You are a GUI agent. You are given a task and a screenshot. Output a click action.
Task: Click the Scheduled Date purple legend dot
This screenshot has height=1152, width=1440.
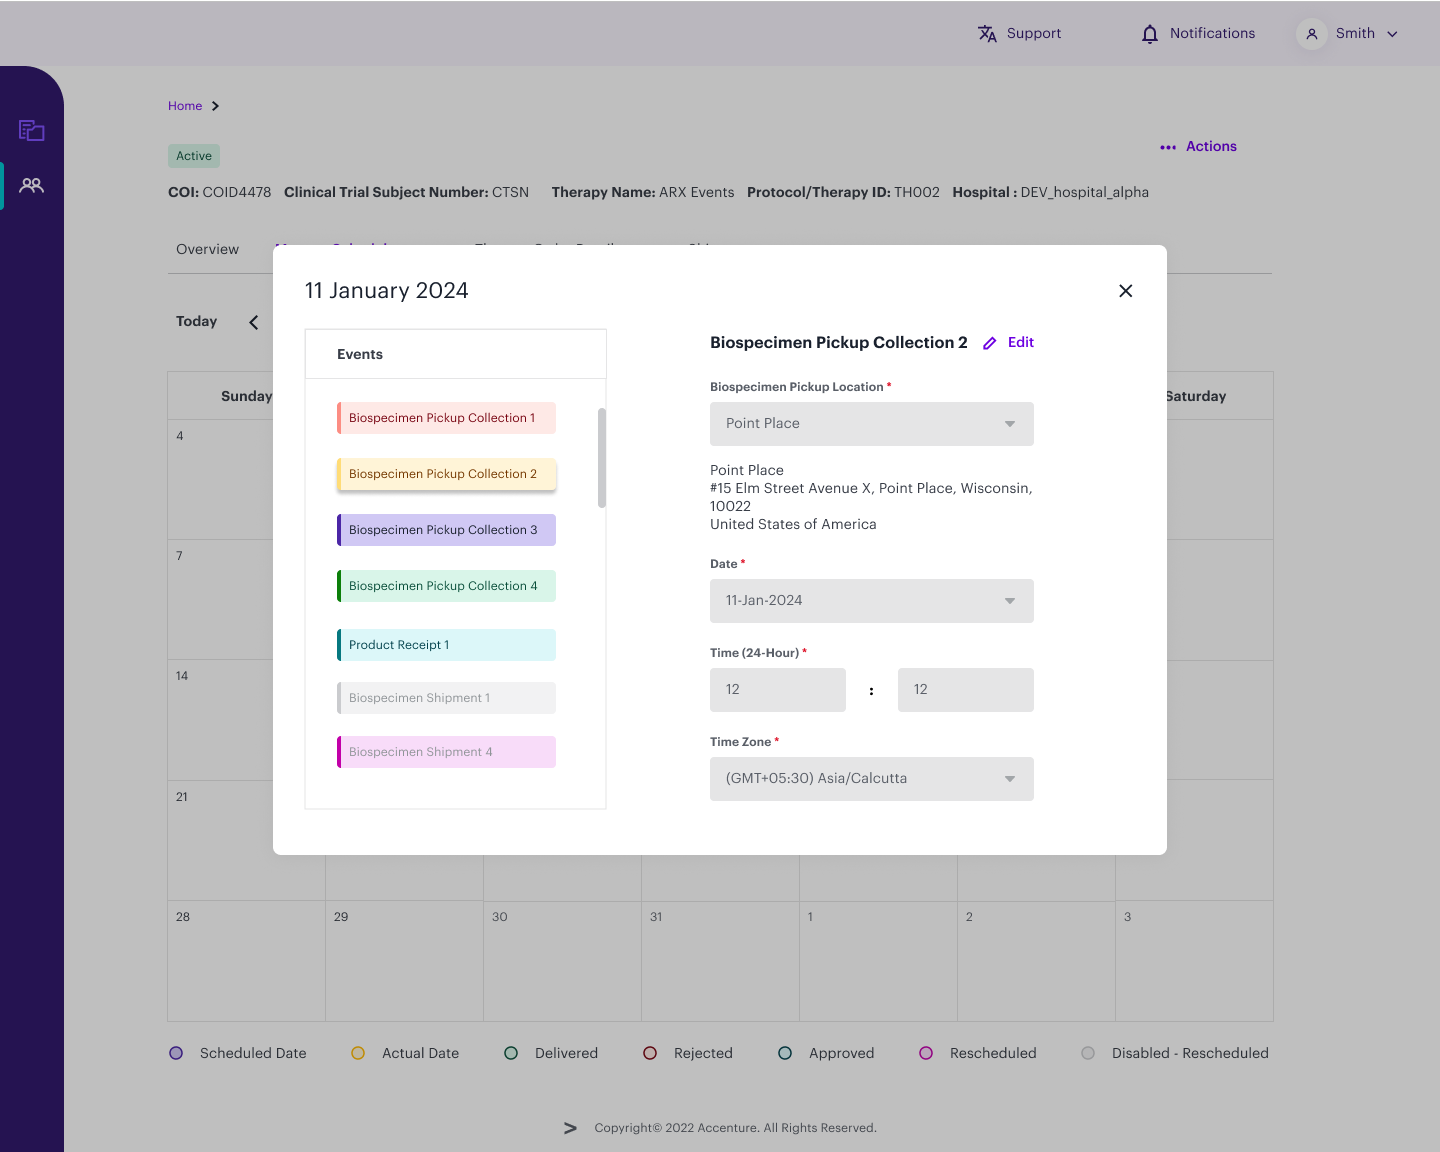coord(176,1053)
